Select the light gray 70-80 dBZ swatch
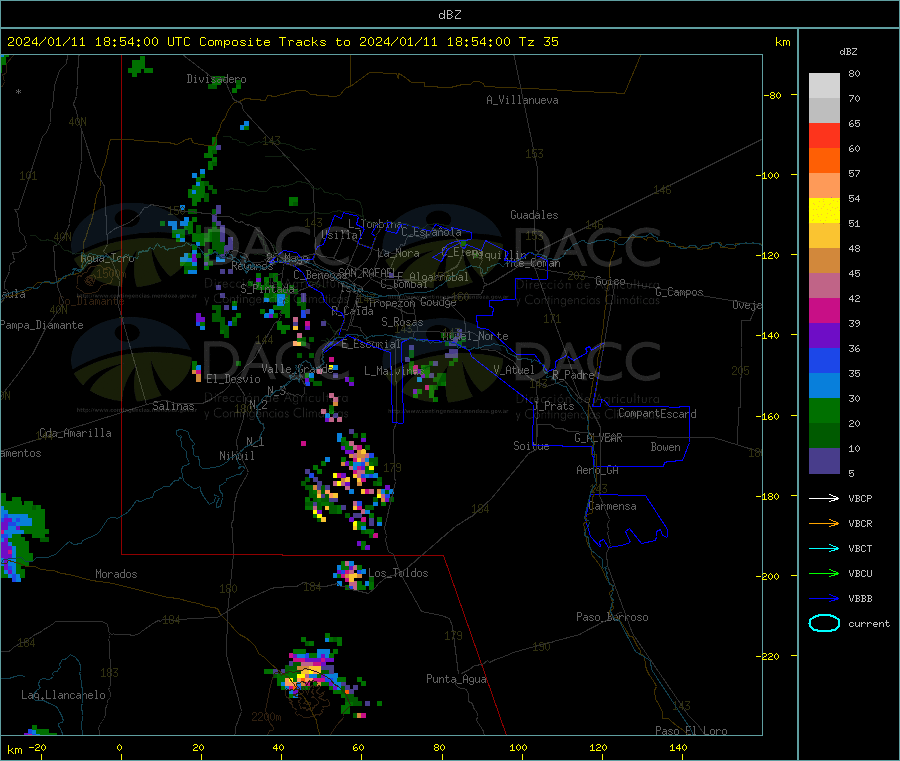900x761 pixels. [824, 86]
